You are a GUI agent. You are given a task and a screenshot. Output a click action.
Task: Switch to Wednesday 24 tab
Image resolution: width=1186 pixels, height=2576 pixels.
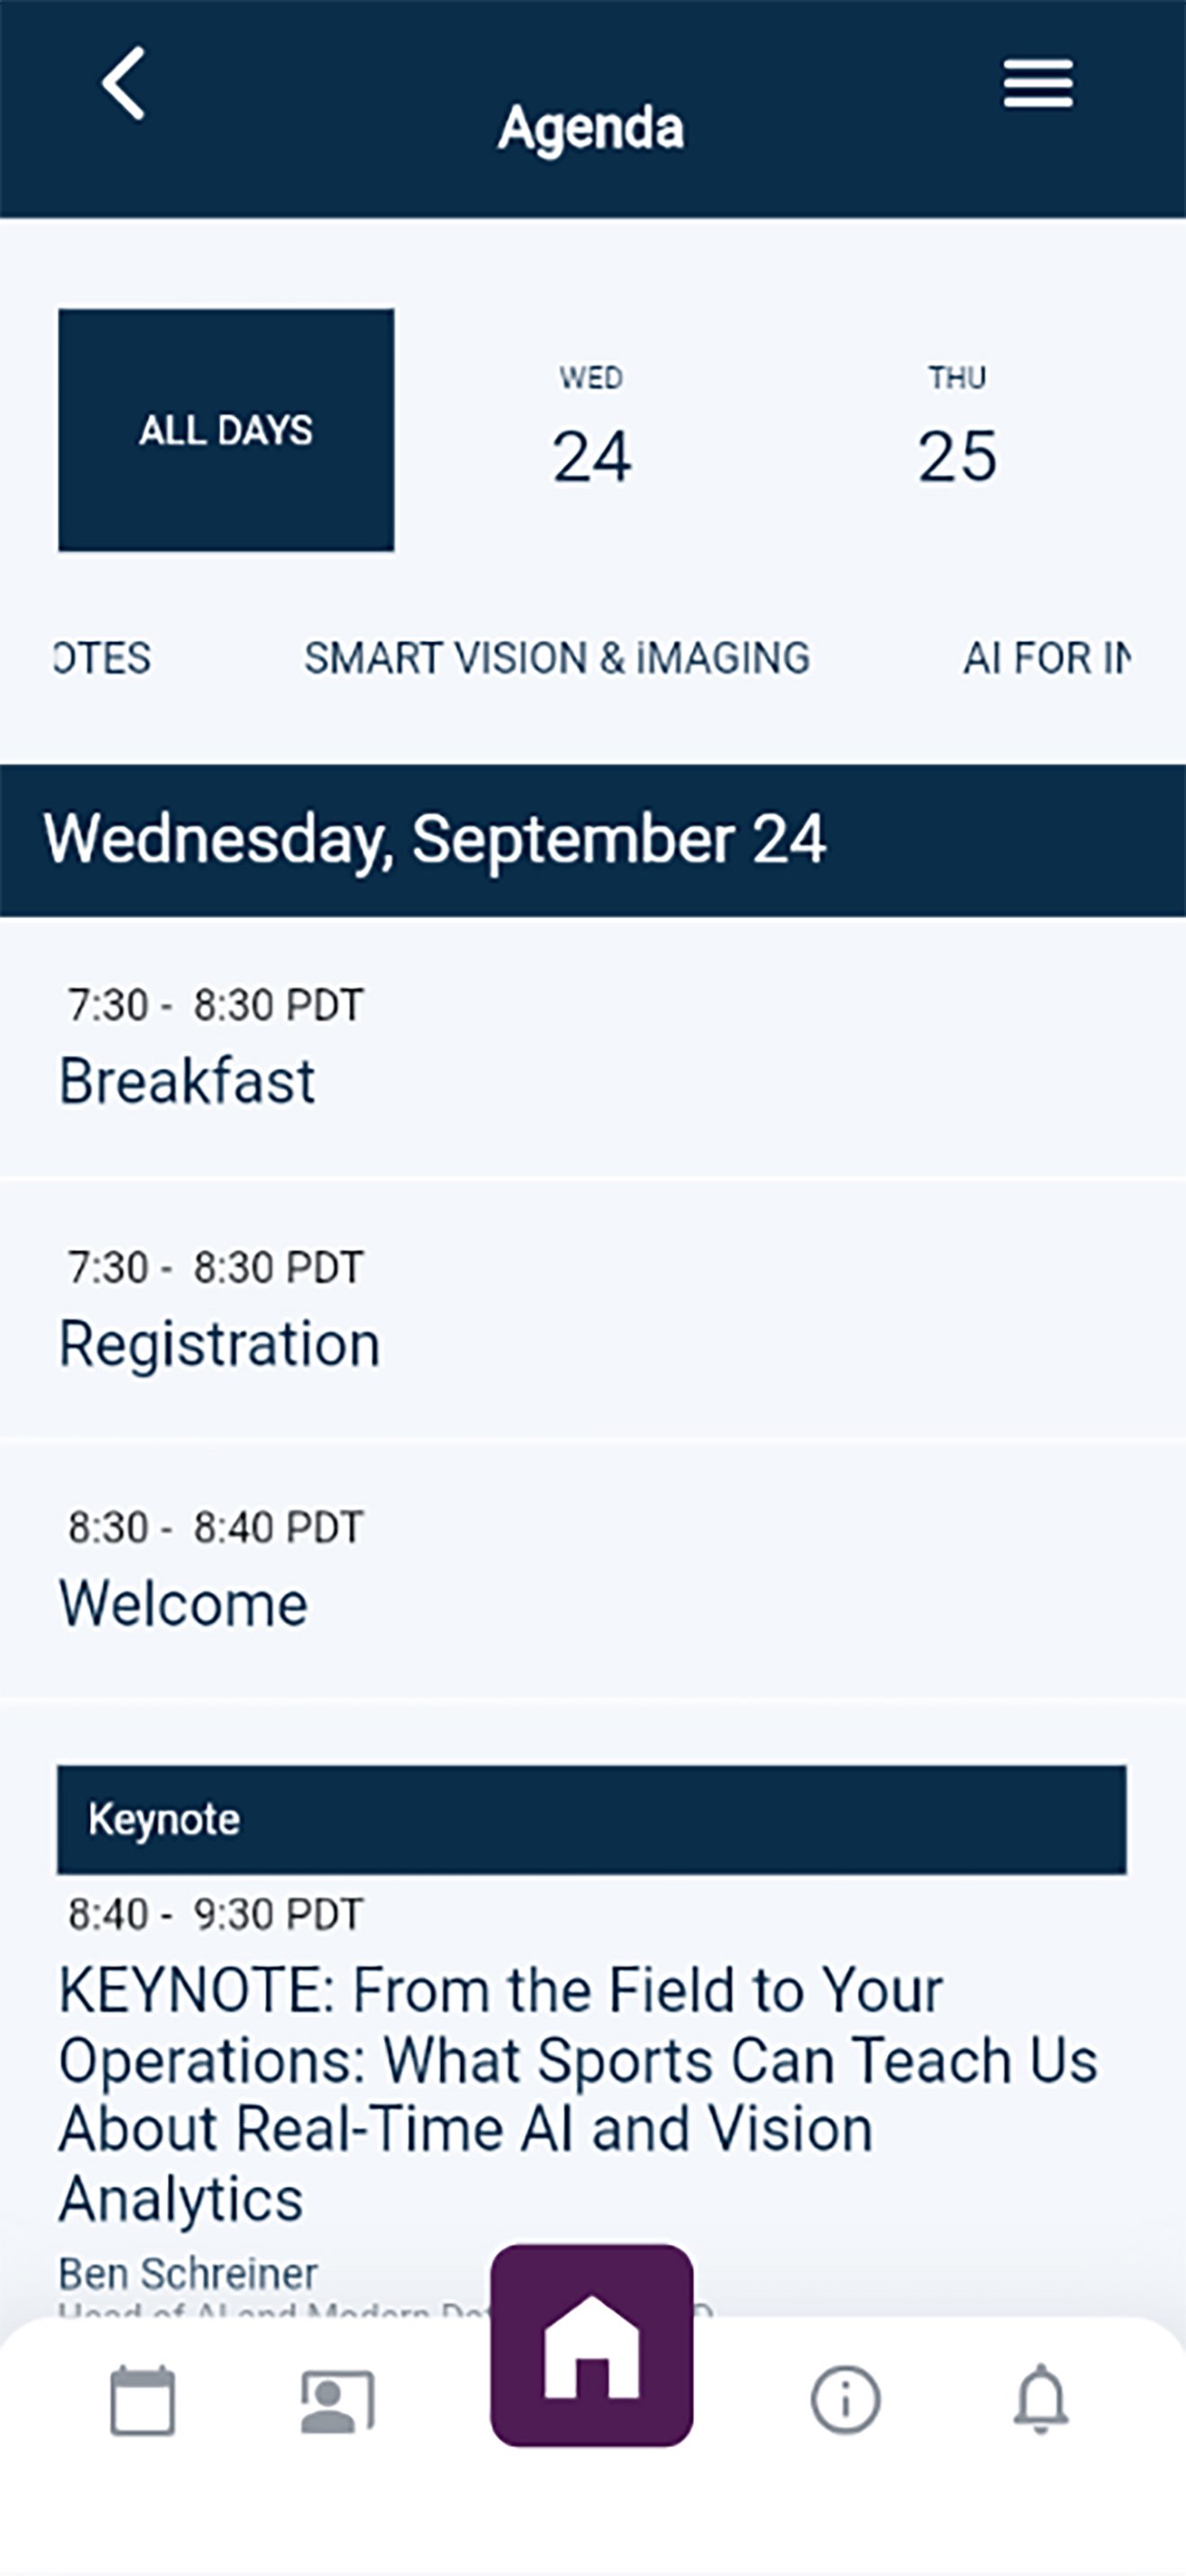[591, 428]
